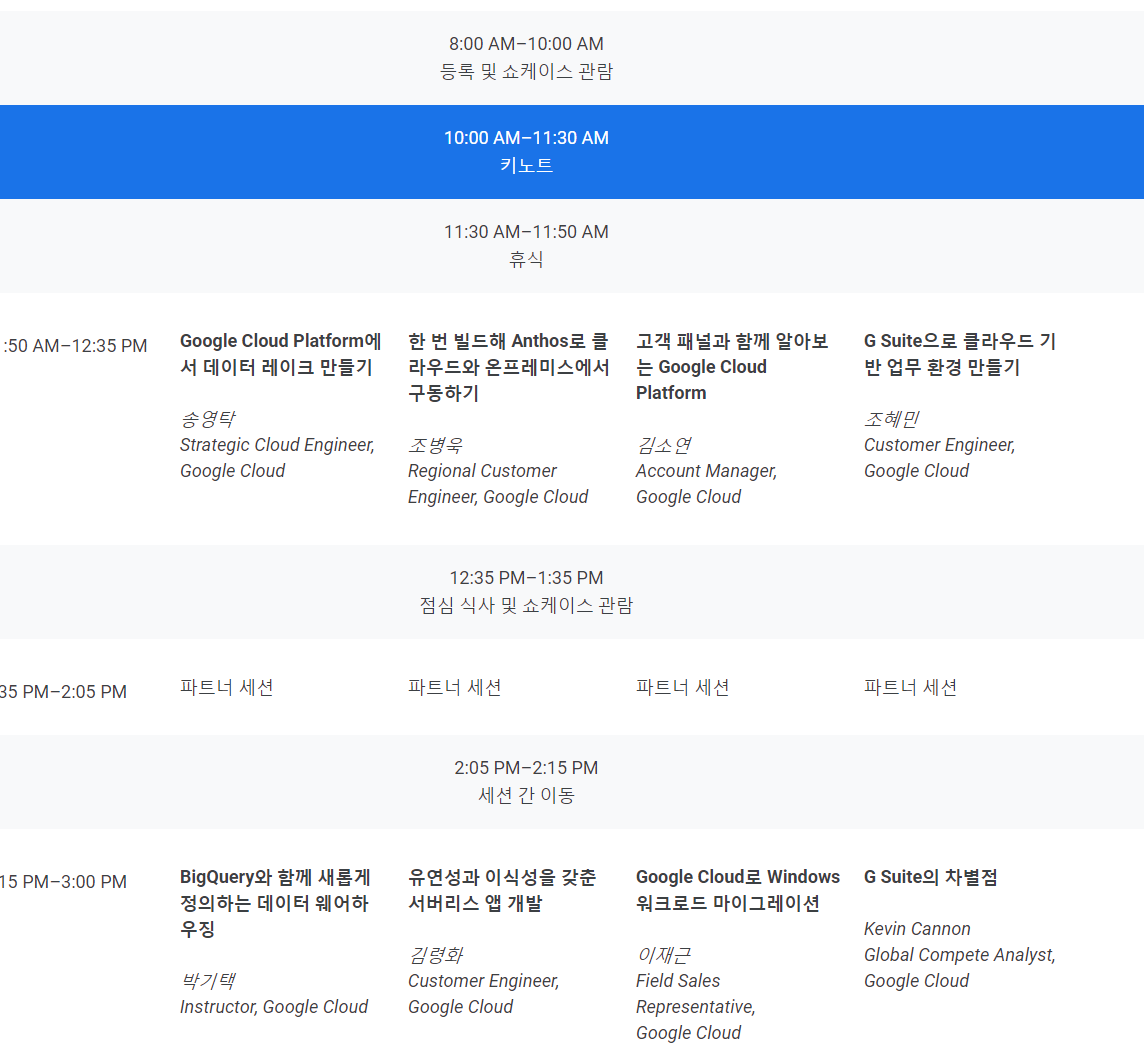1144x1054 pixels.
Task: Select the 2:05 PM–2:15 PM transition time
Action: pyautogui.click(x=526, y=768)
